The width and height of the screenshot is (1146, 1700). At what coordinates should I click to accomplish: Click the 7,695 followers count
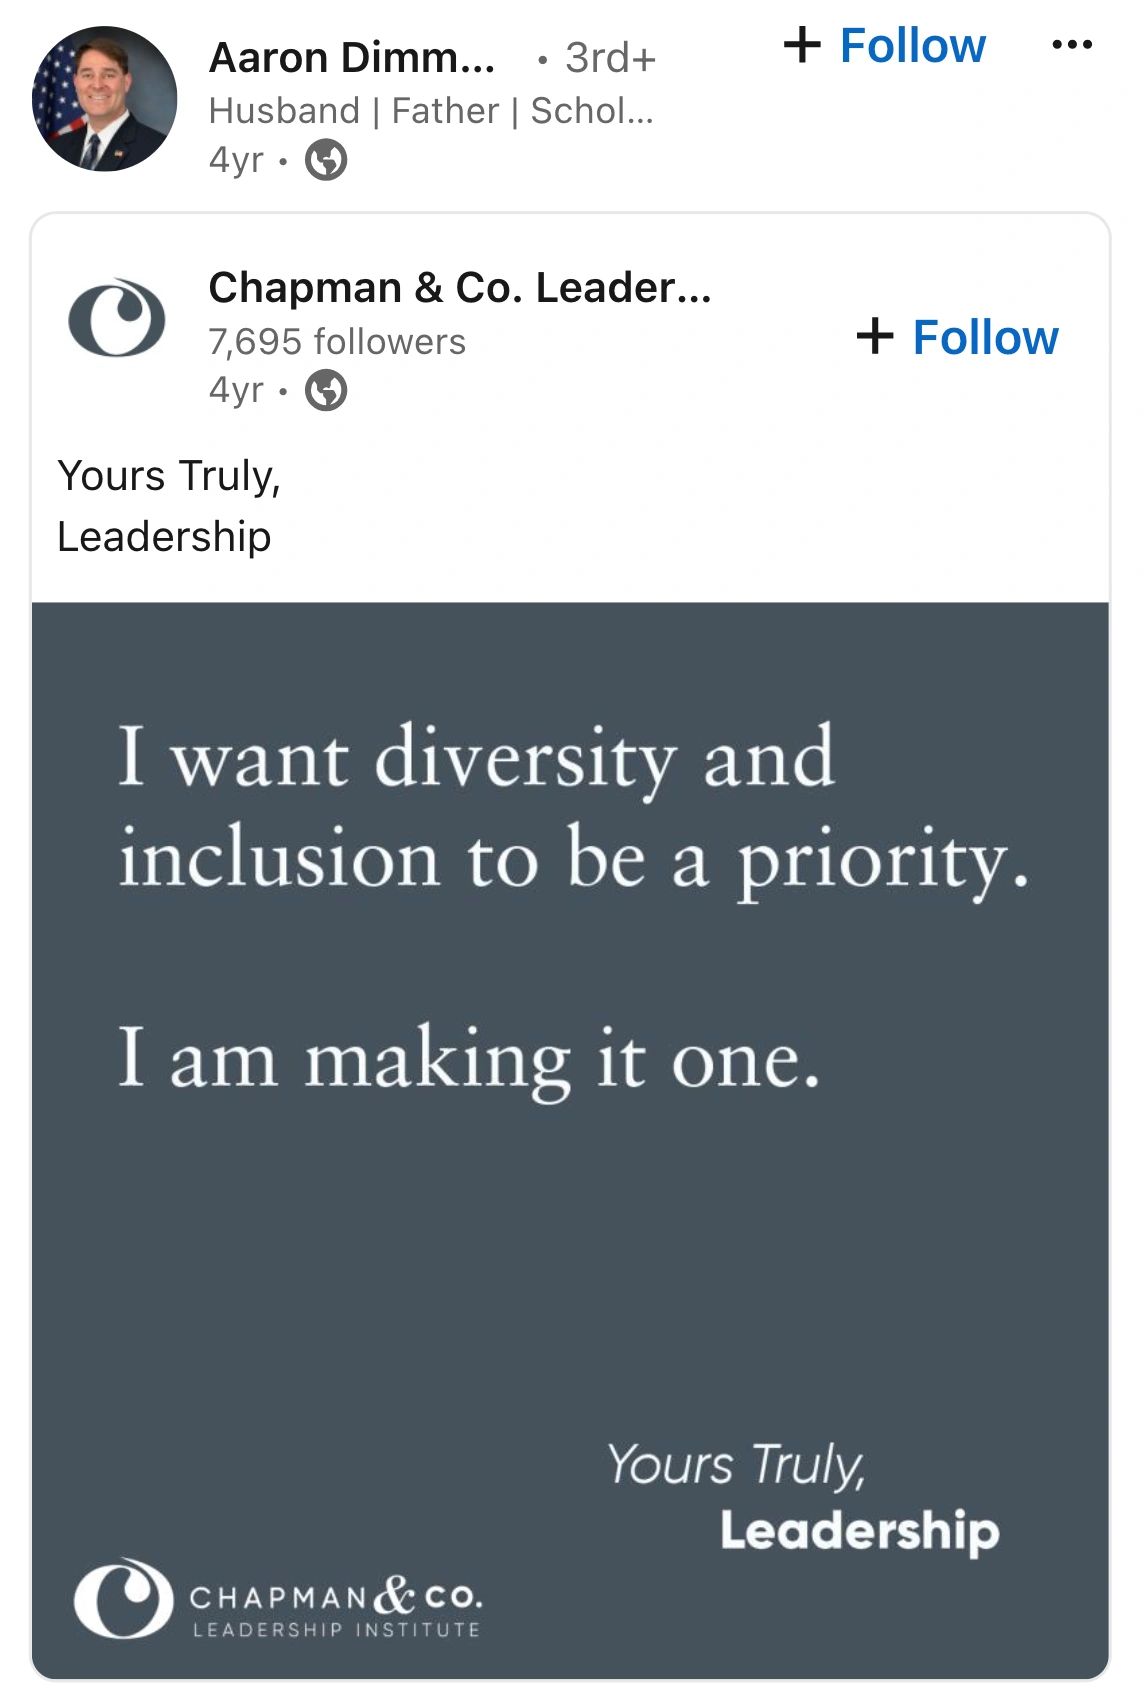tap(337, 342)
